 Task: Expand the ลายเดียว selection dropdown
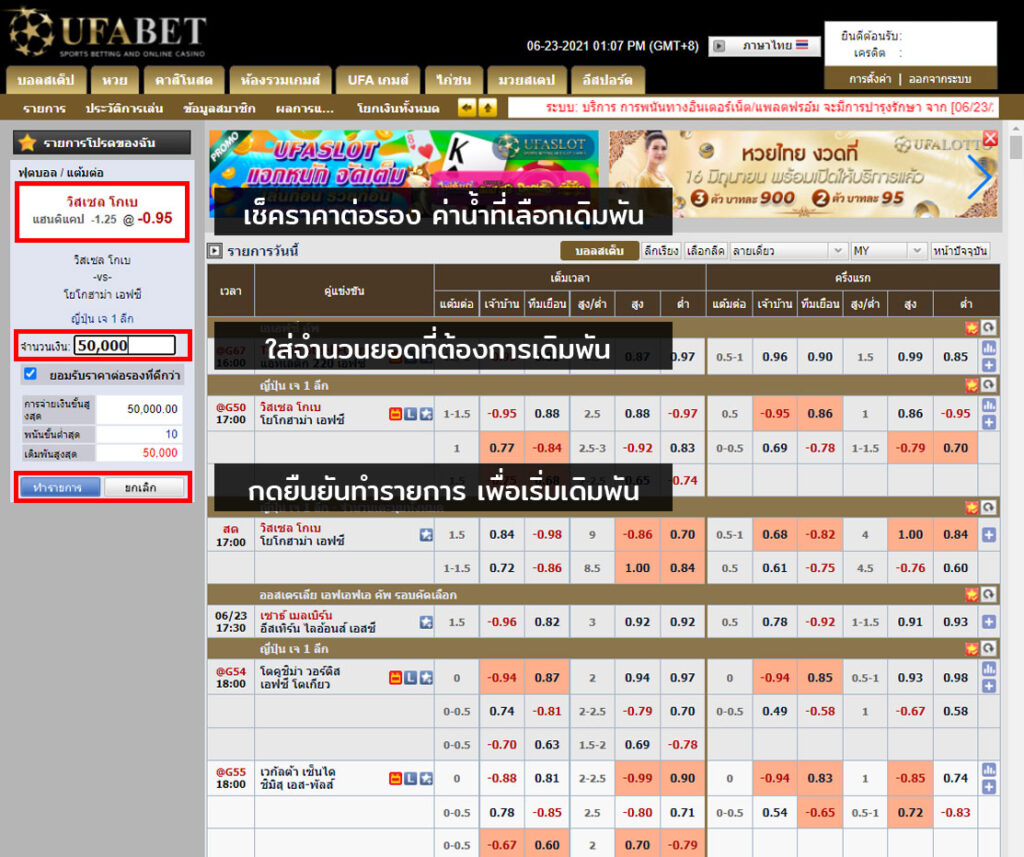pos(788,251)
